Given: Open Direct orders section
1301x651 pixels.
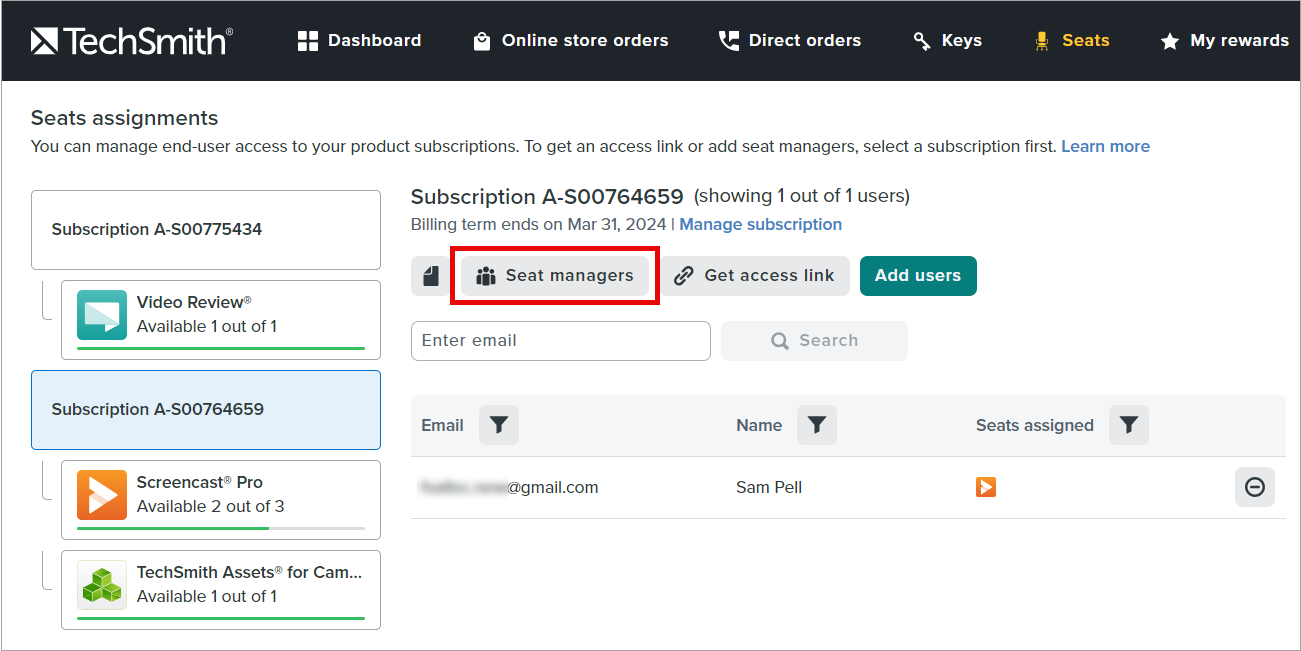Looking at the screenshot, I should coord(789,41).
